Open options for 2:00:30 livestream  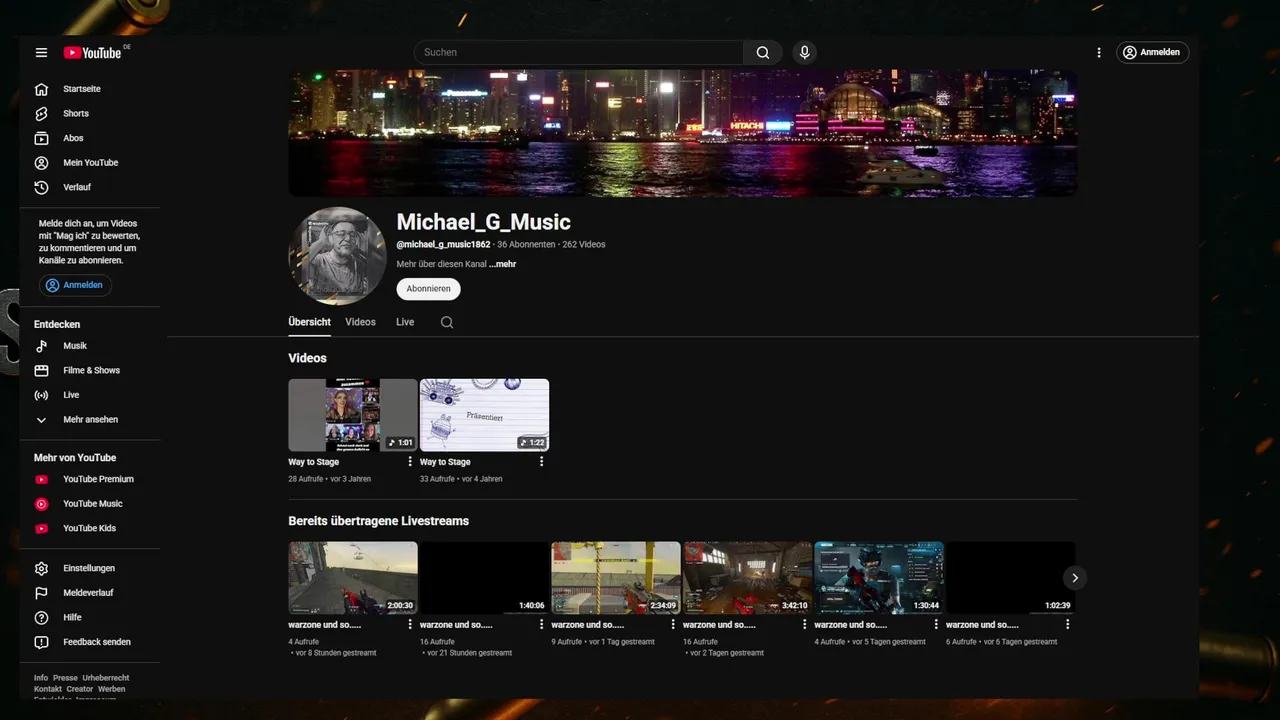410,624
